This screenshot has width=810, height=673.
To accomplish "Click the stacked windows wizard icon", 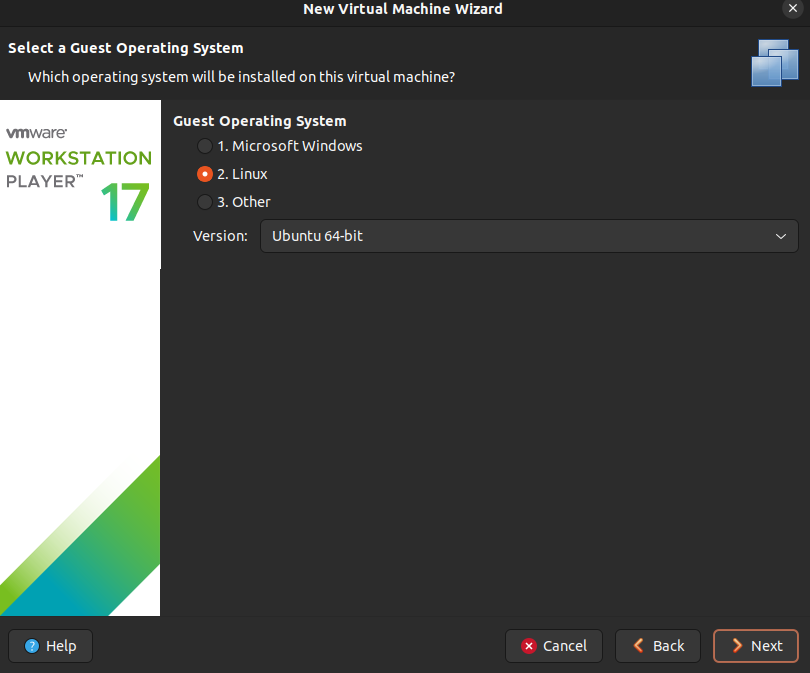I will click(774, 63).
